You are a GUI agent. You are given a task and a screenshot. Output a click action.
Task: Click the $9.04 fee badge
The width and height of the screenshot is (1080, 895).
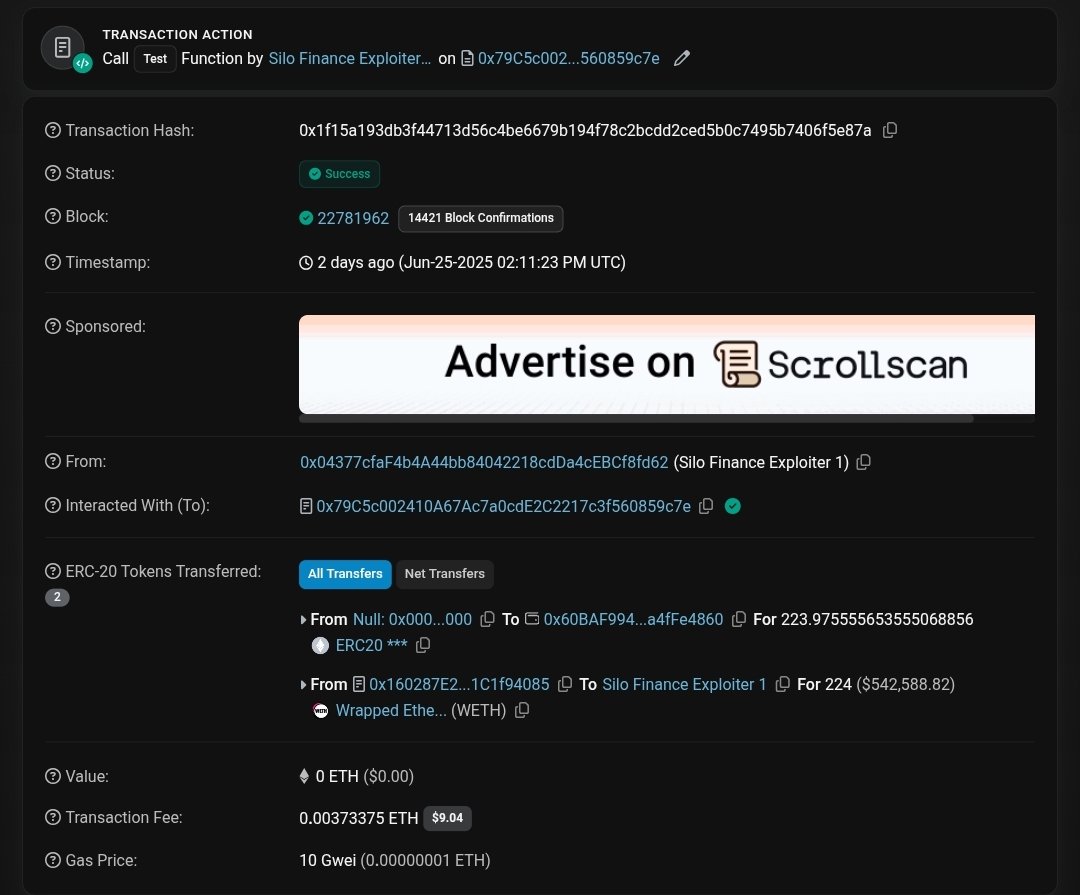(x=447, y=818)
